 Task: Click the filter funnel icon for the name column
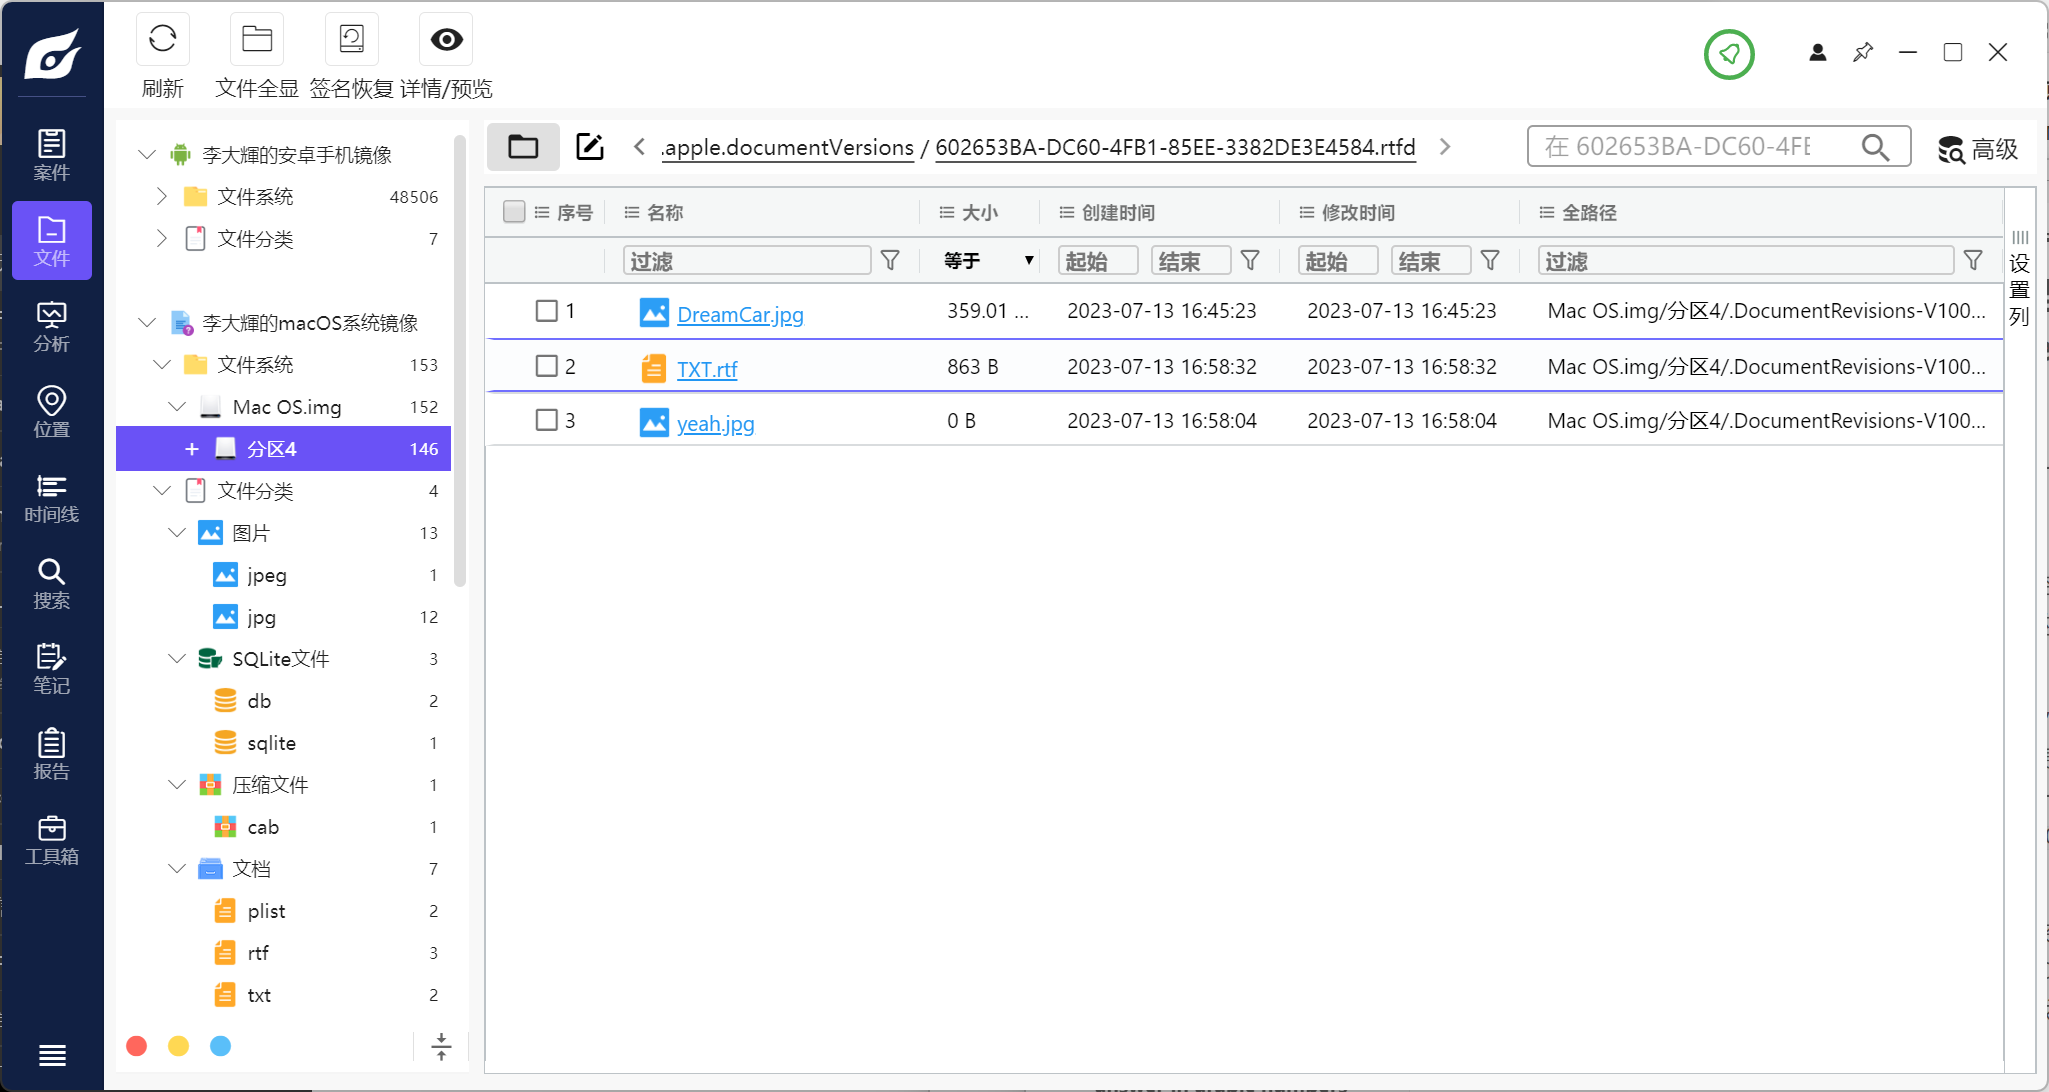[x=890, y=261]
